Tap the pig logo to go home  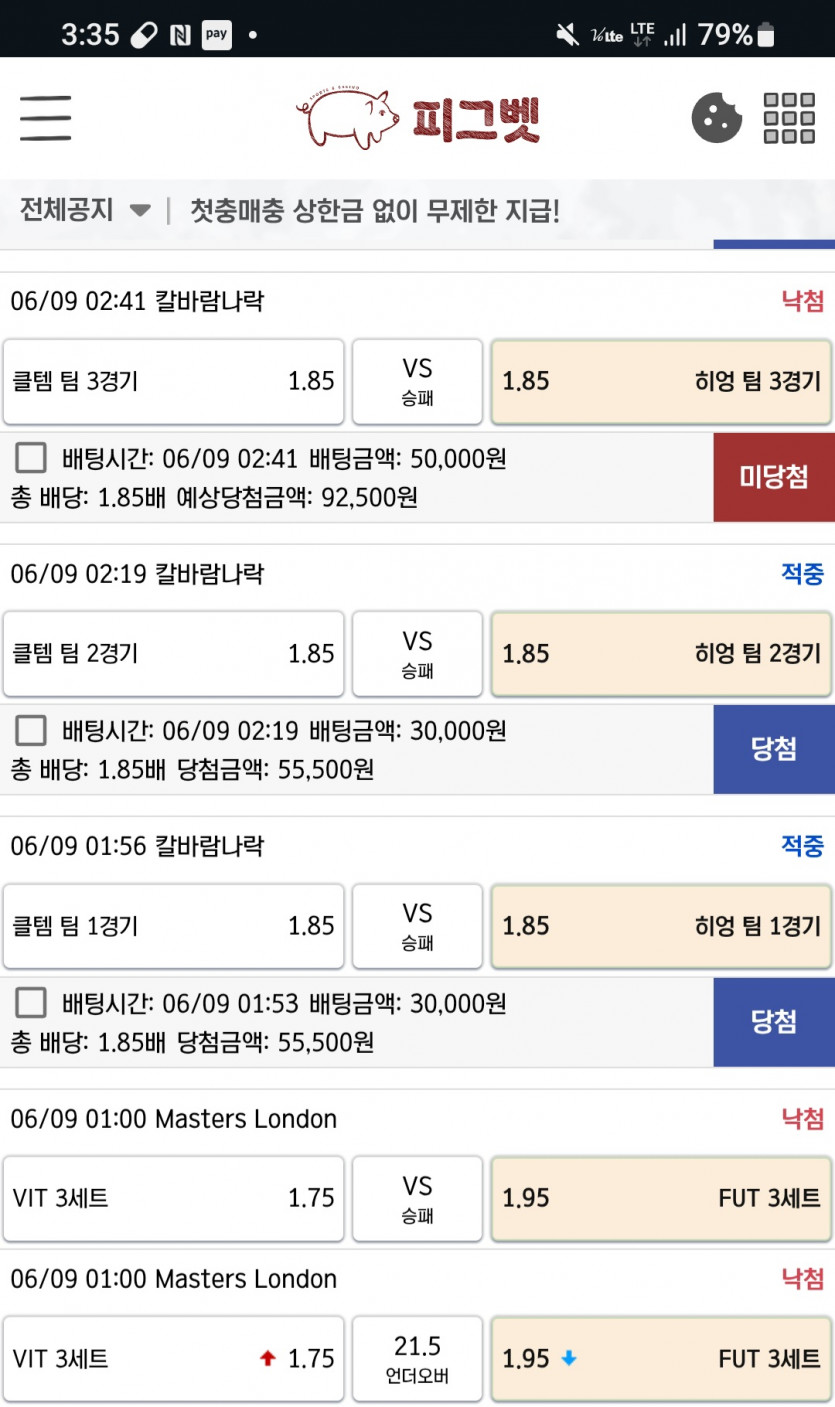point(418,119)
